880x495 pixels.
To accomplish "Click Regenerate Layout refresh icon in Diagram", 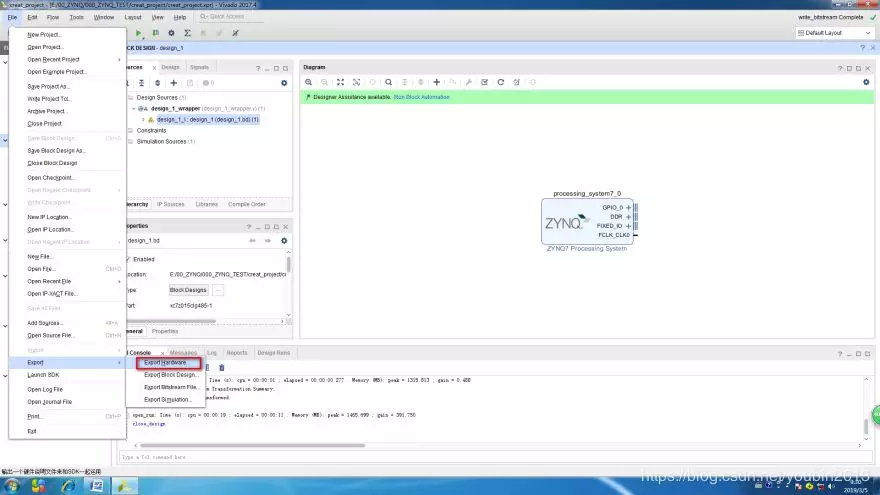I will click(x=501, y=82).
